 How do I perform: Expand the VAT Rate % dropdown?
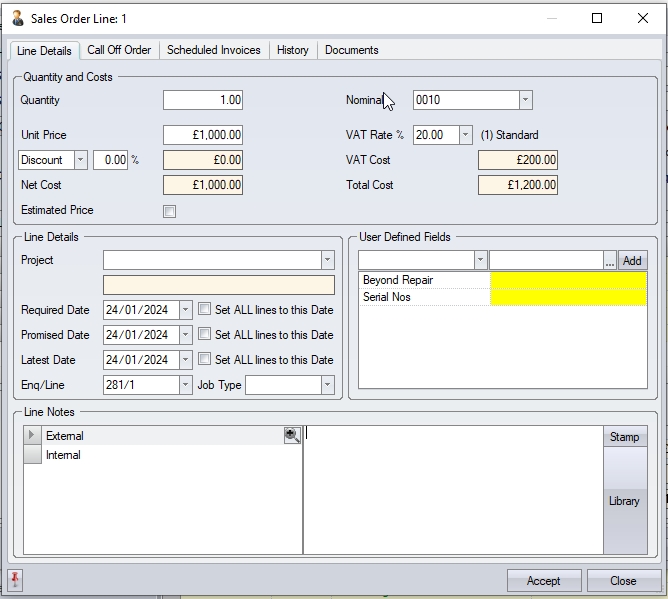465,135
